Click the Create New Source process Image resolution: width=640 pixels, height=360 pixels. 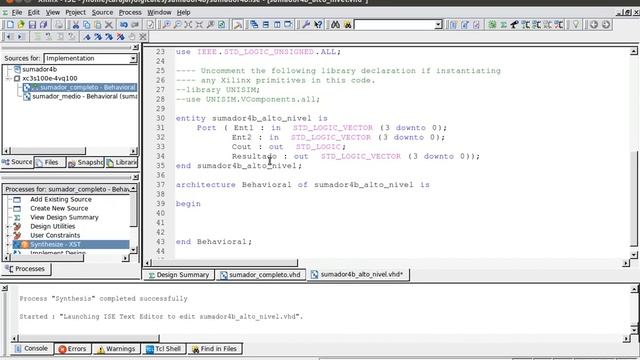click(x=59, y=208)
